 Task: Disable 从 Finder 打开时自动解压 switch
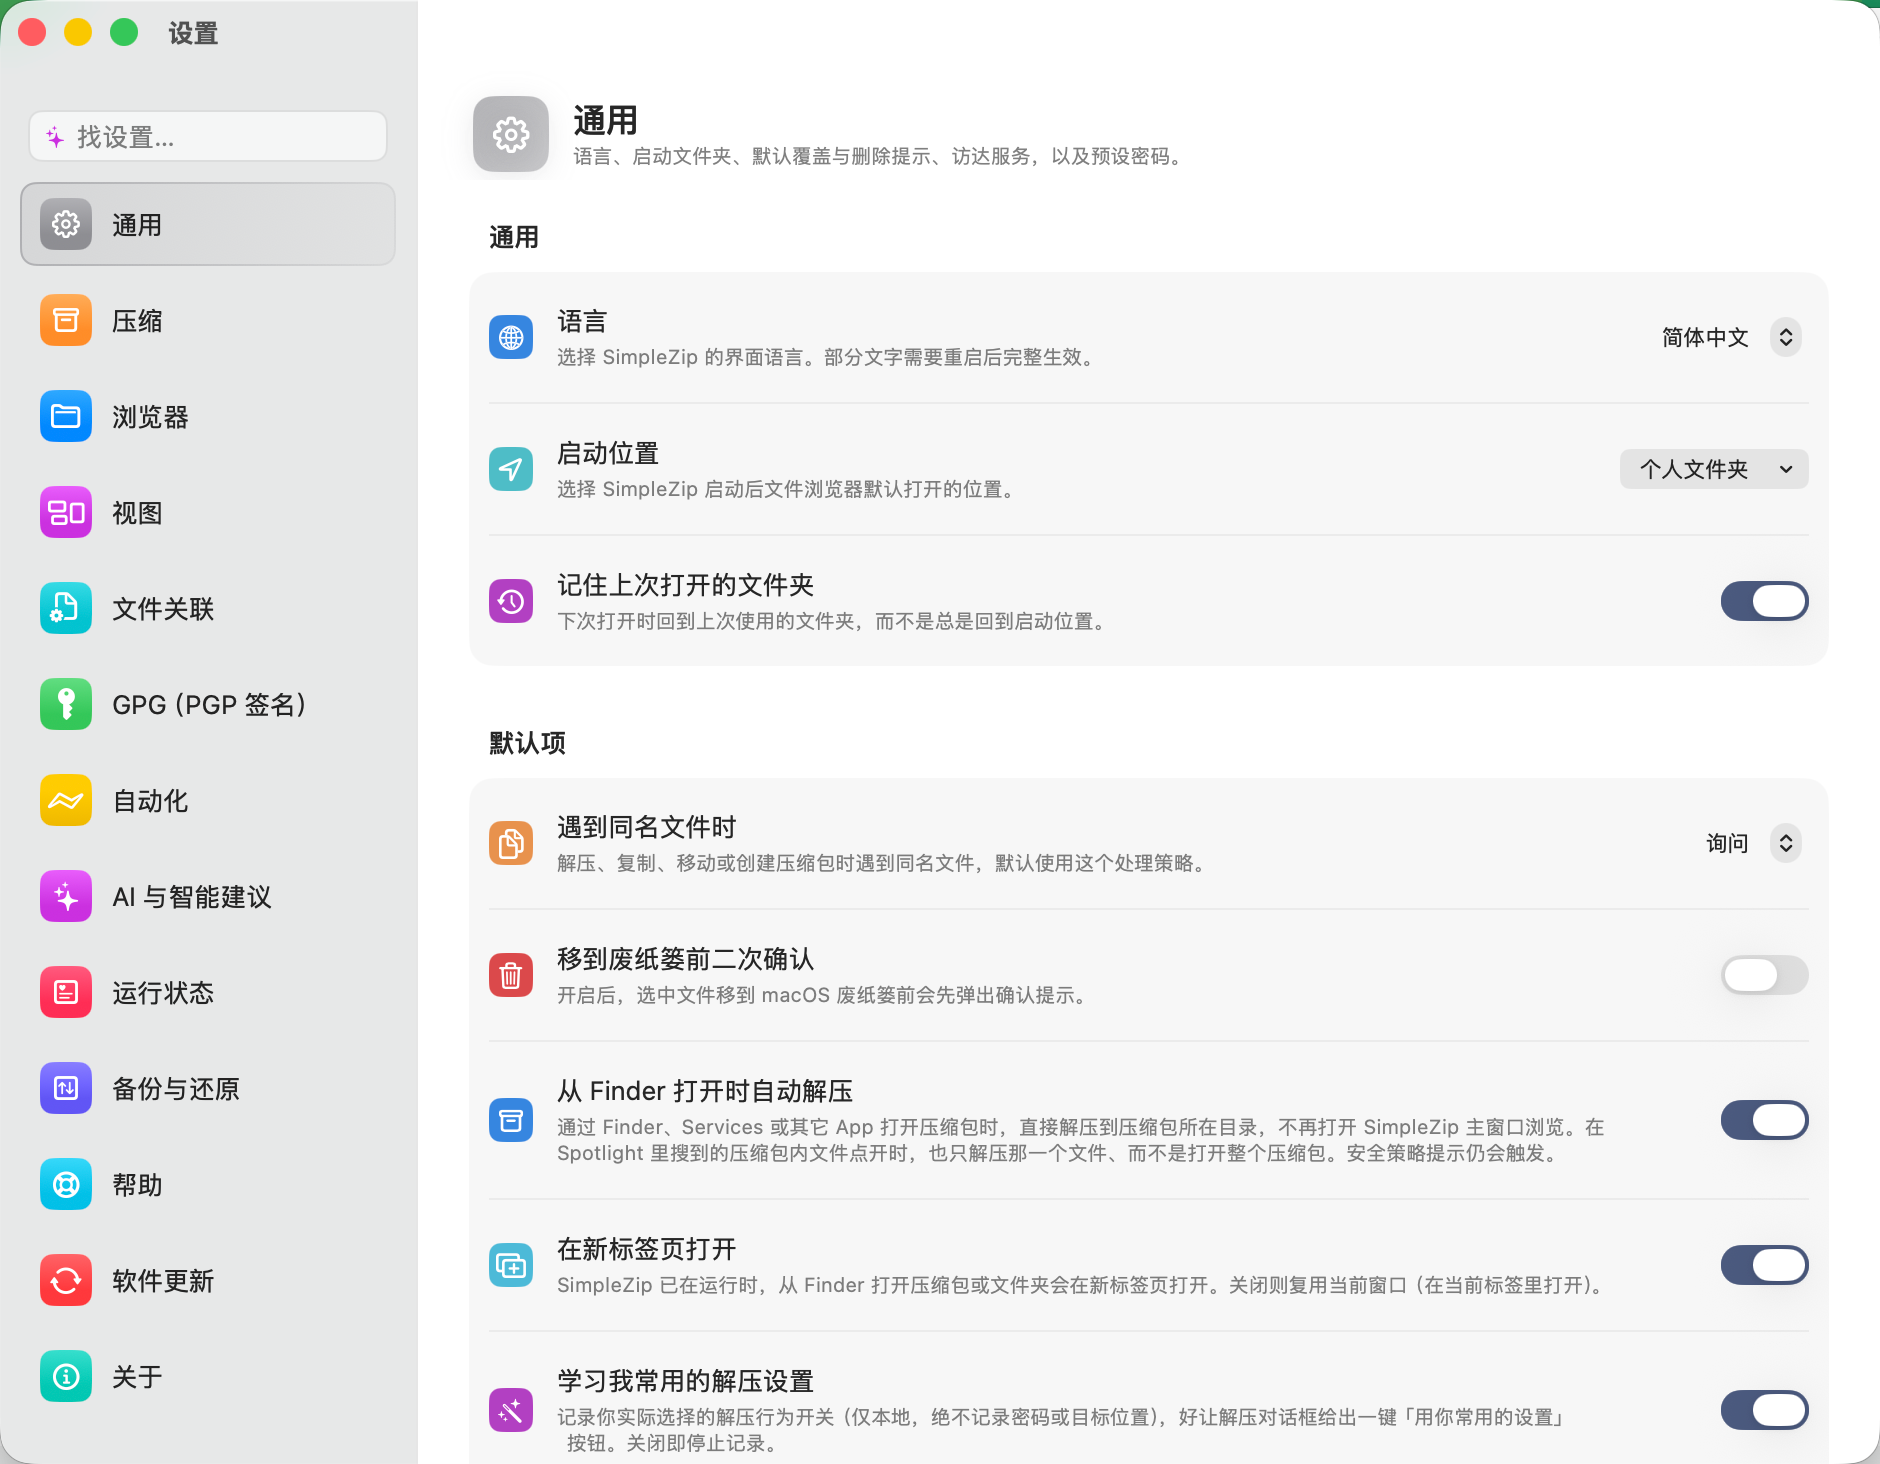(x=1764, y=1120)
